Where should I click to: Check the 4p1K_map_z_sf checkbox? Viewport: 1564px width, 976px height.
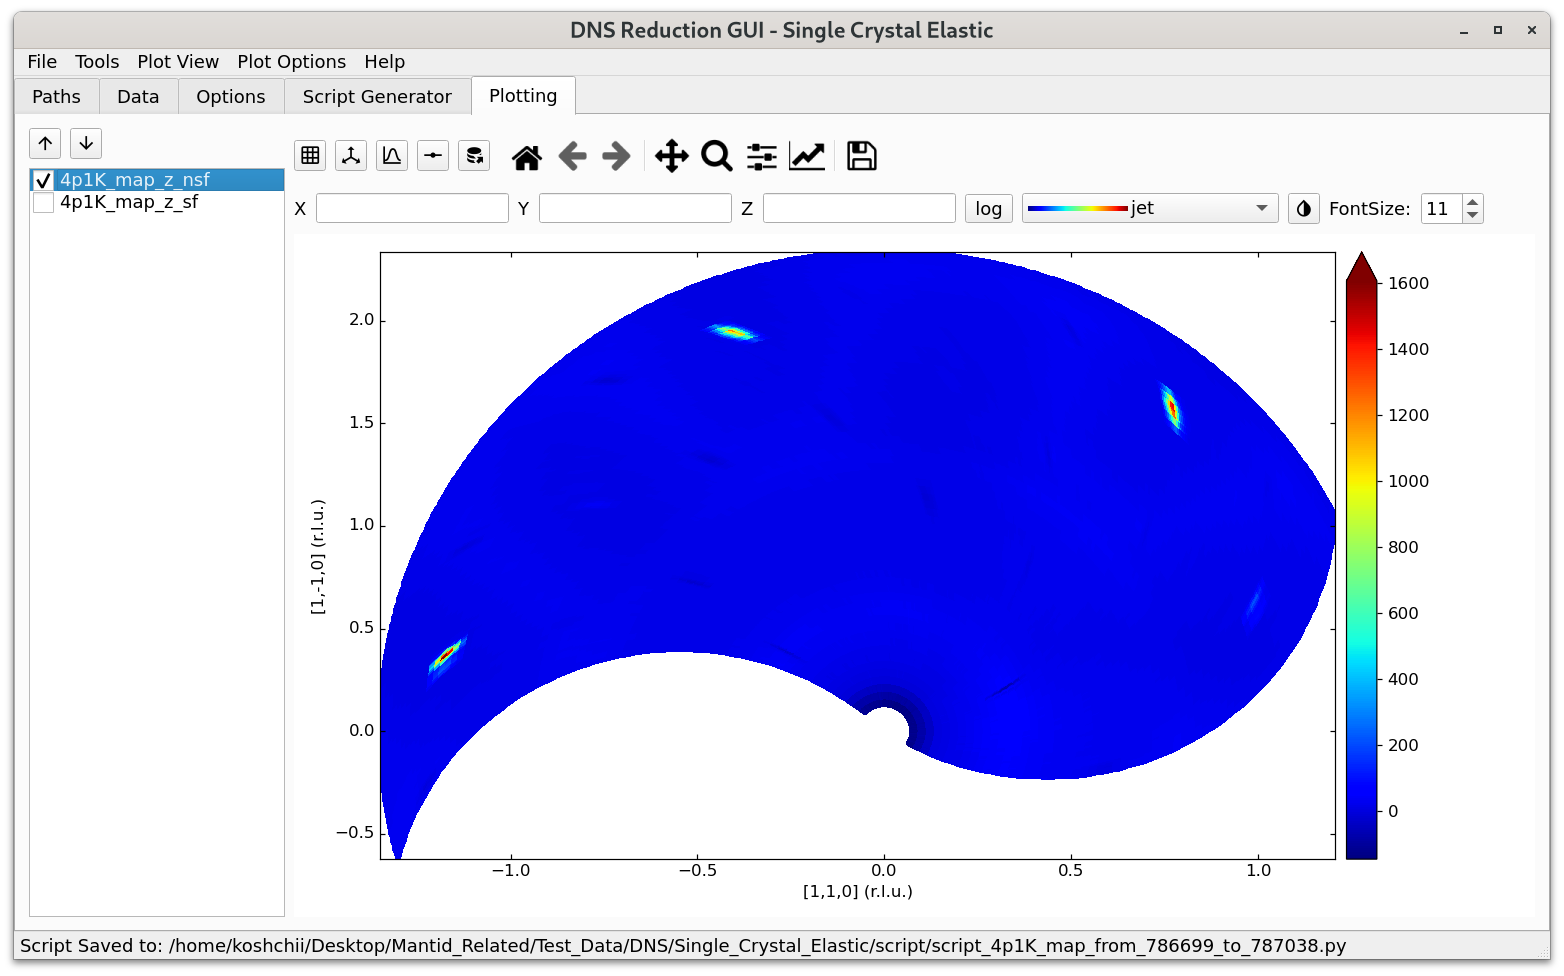[43, 202]
